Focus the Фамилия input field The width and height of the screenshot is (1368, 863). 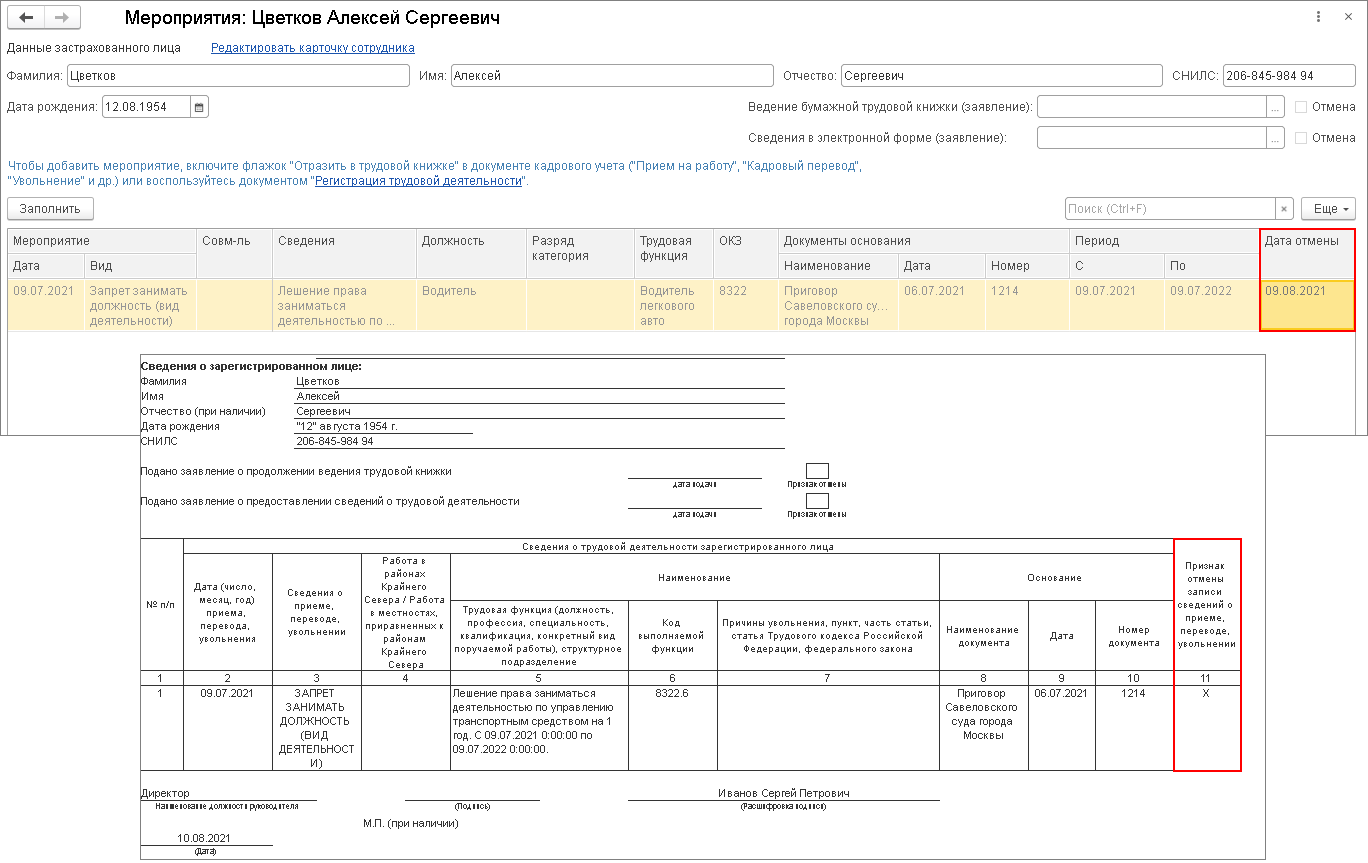(238, 76)
